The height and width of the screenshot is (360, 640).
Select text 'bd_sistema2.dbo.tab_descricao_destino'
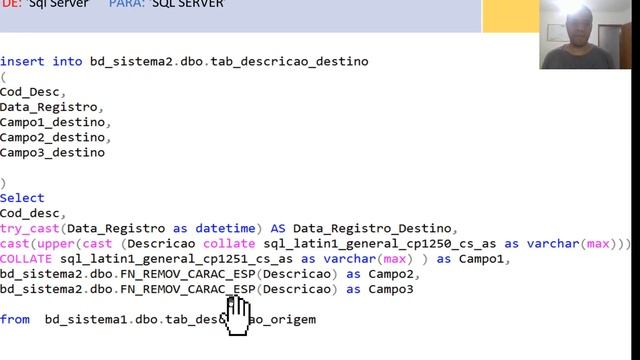click(229, 62)
